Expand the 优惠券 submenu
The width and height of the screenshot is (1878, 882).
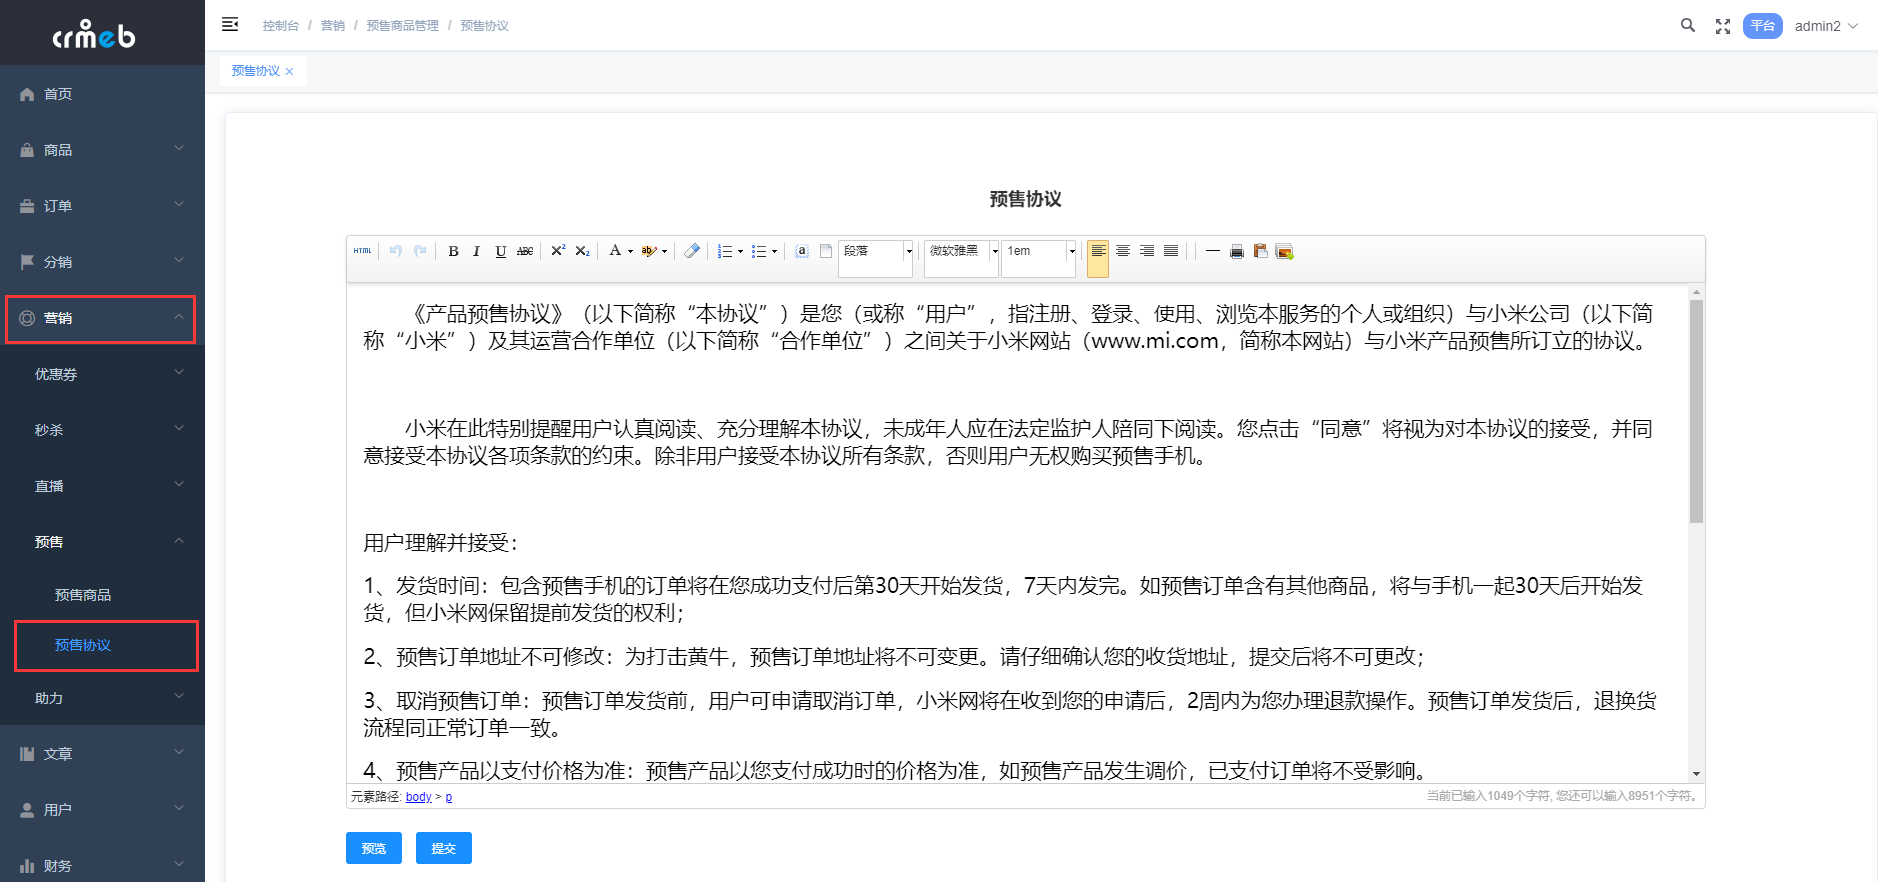[102, 374]
